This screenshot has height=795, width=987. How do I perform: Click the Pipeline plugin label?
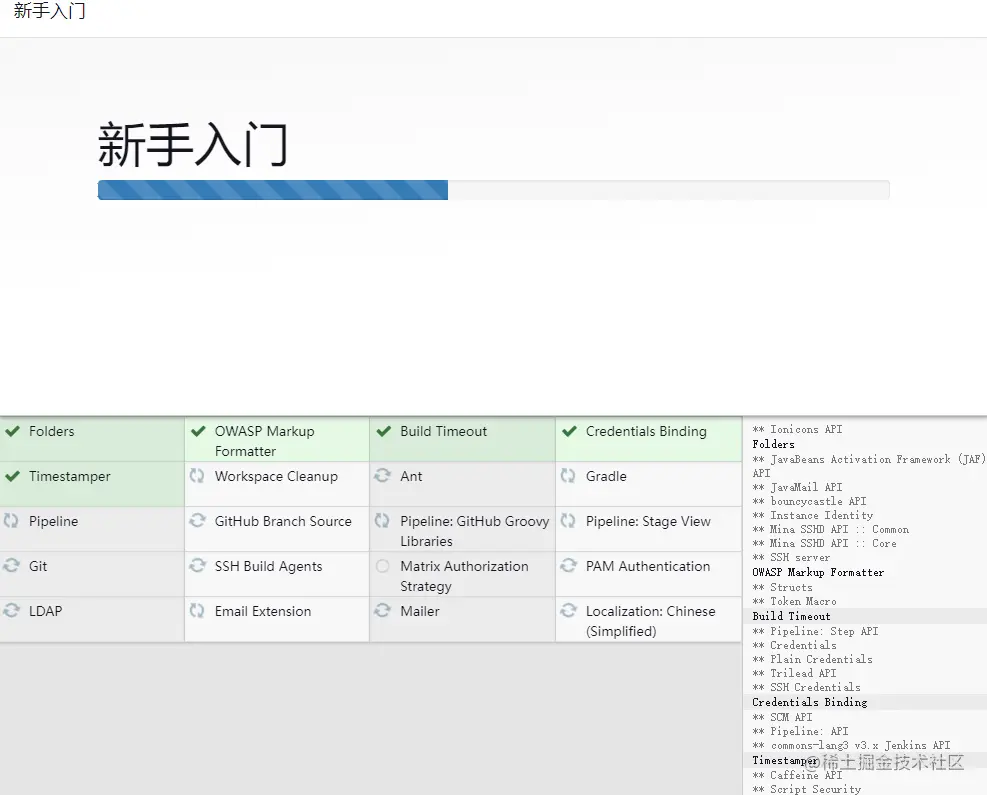[x=54, y=522]
